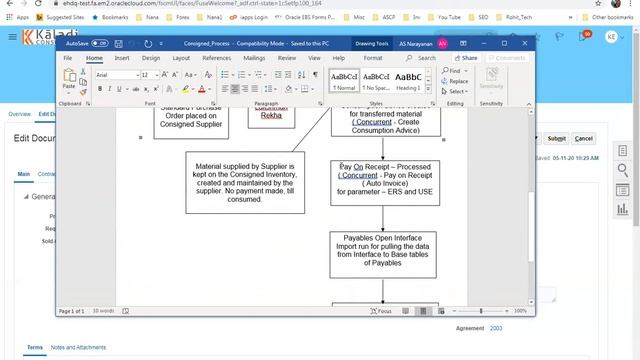Click the Sort A-Z icon
The image size is (640, 360).
[302, 75]
